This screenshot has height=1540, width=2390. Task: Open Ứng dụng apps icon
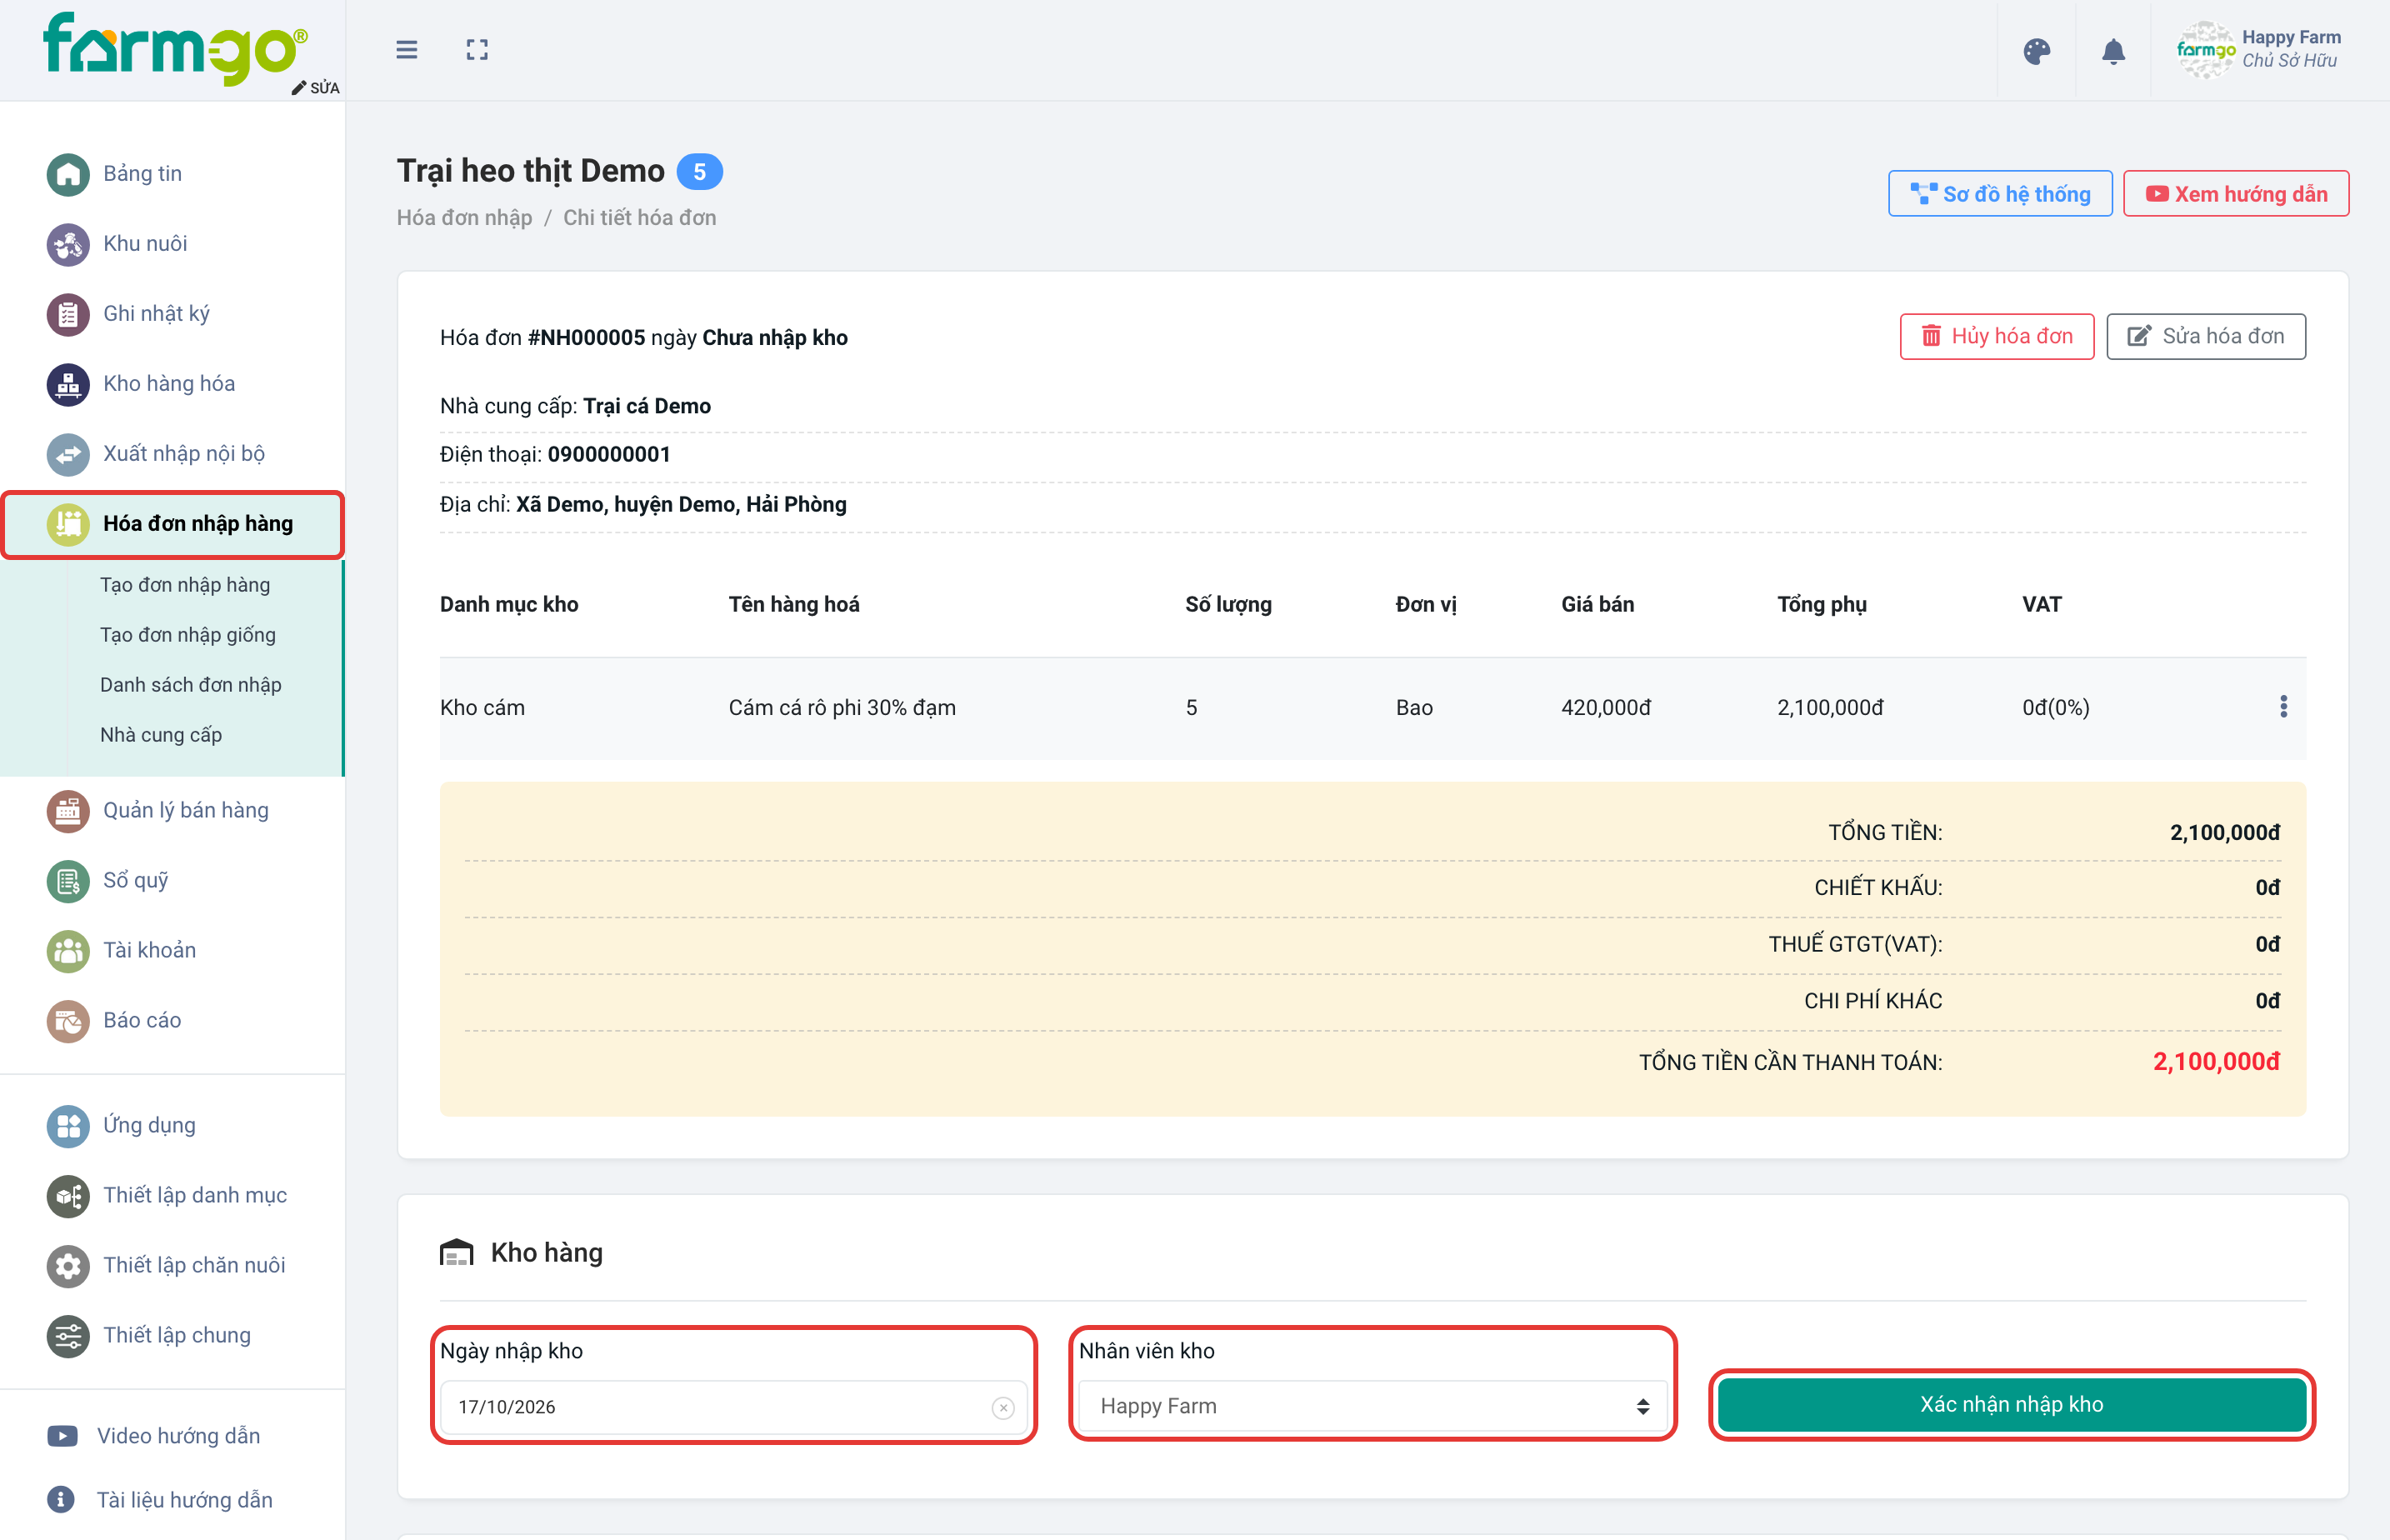point(68,1126)
